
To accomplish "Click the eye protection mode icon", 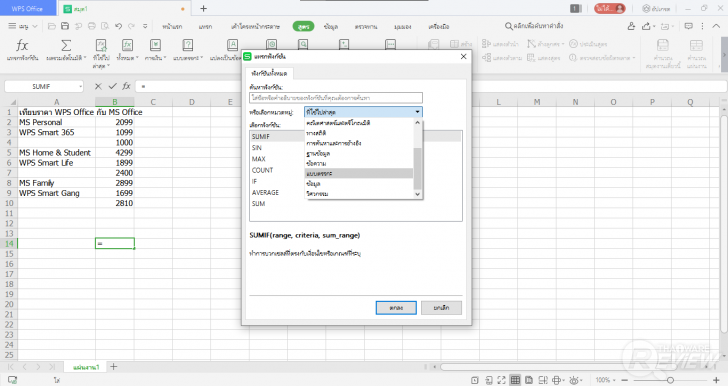I will pyautogui.click(x=573, y=380).
